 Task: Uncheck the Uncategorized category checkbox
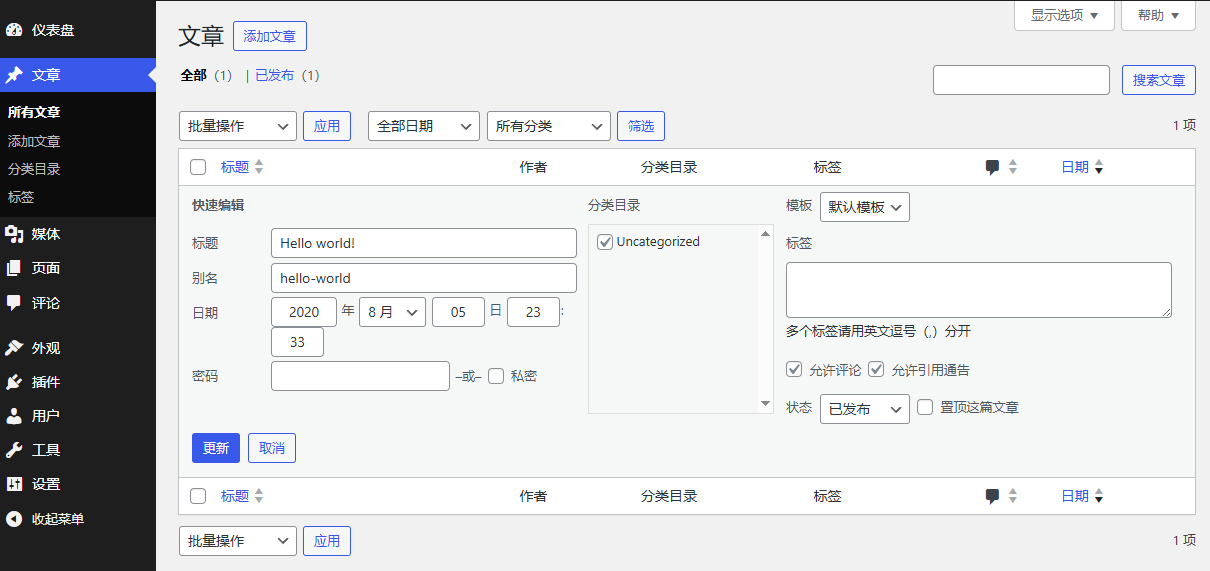(605, 242)
